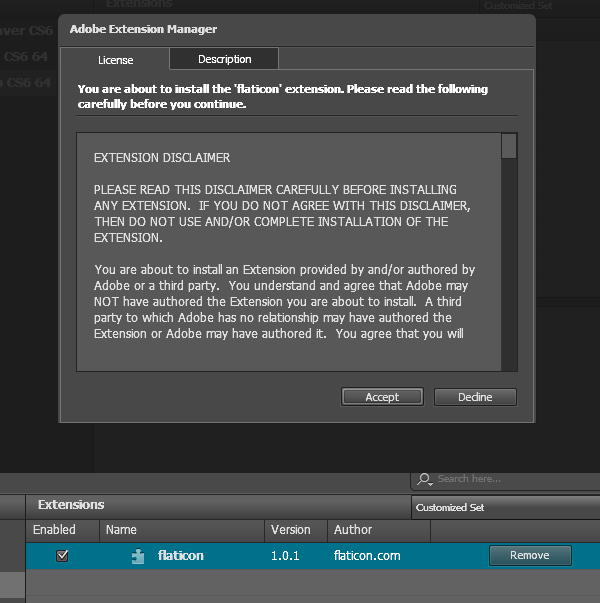The width and height of the screenshot is (600, 603).
Task: Switch to the Description tab
Action: coord(224,59)
